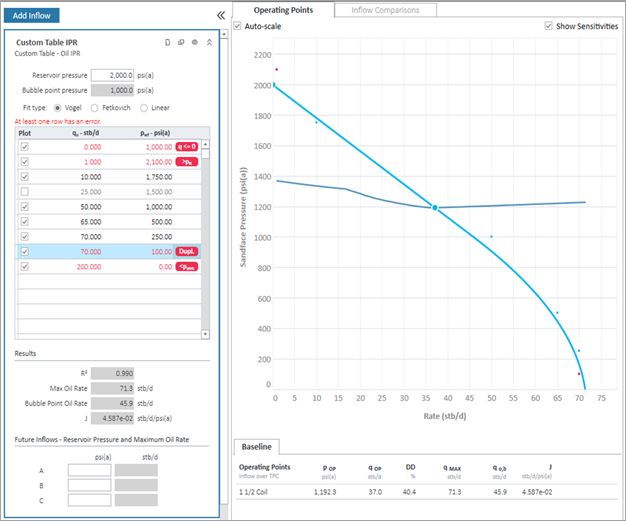Click the red '<Patm' error badge in 200.000 row
This screenshot has width=626, height=521.
coord(187,267)
